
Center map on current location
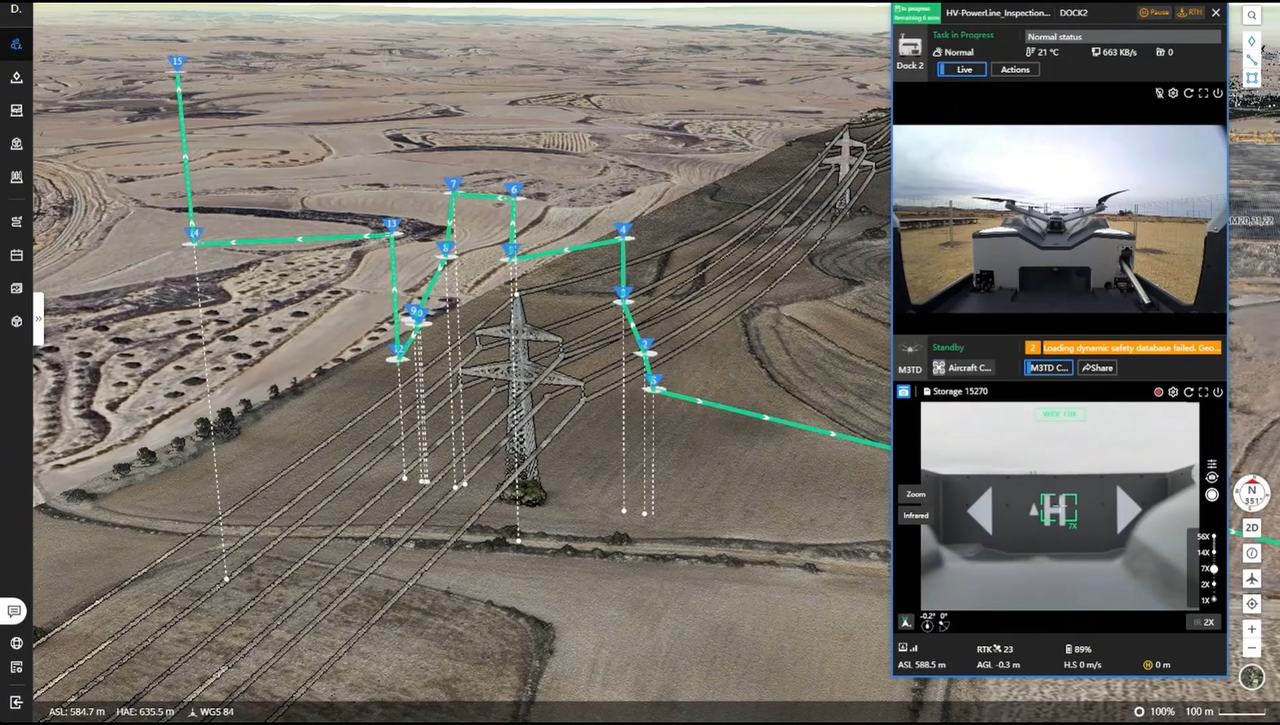tap(1252, 604)
